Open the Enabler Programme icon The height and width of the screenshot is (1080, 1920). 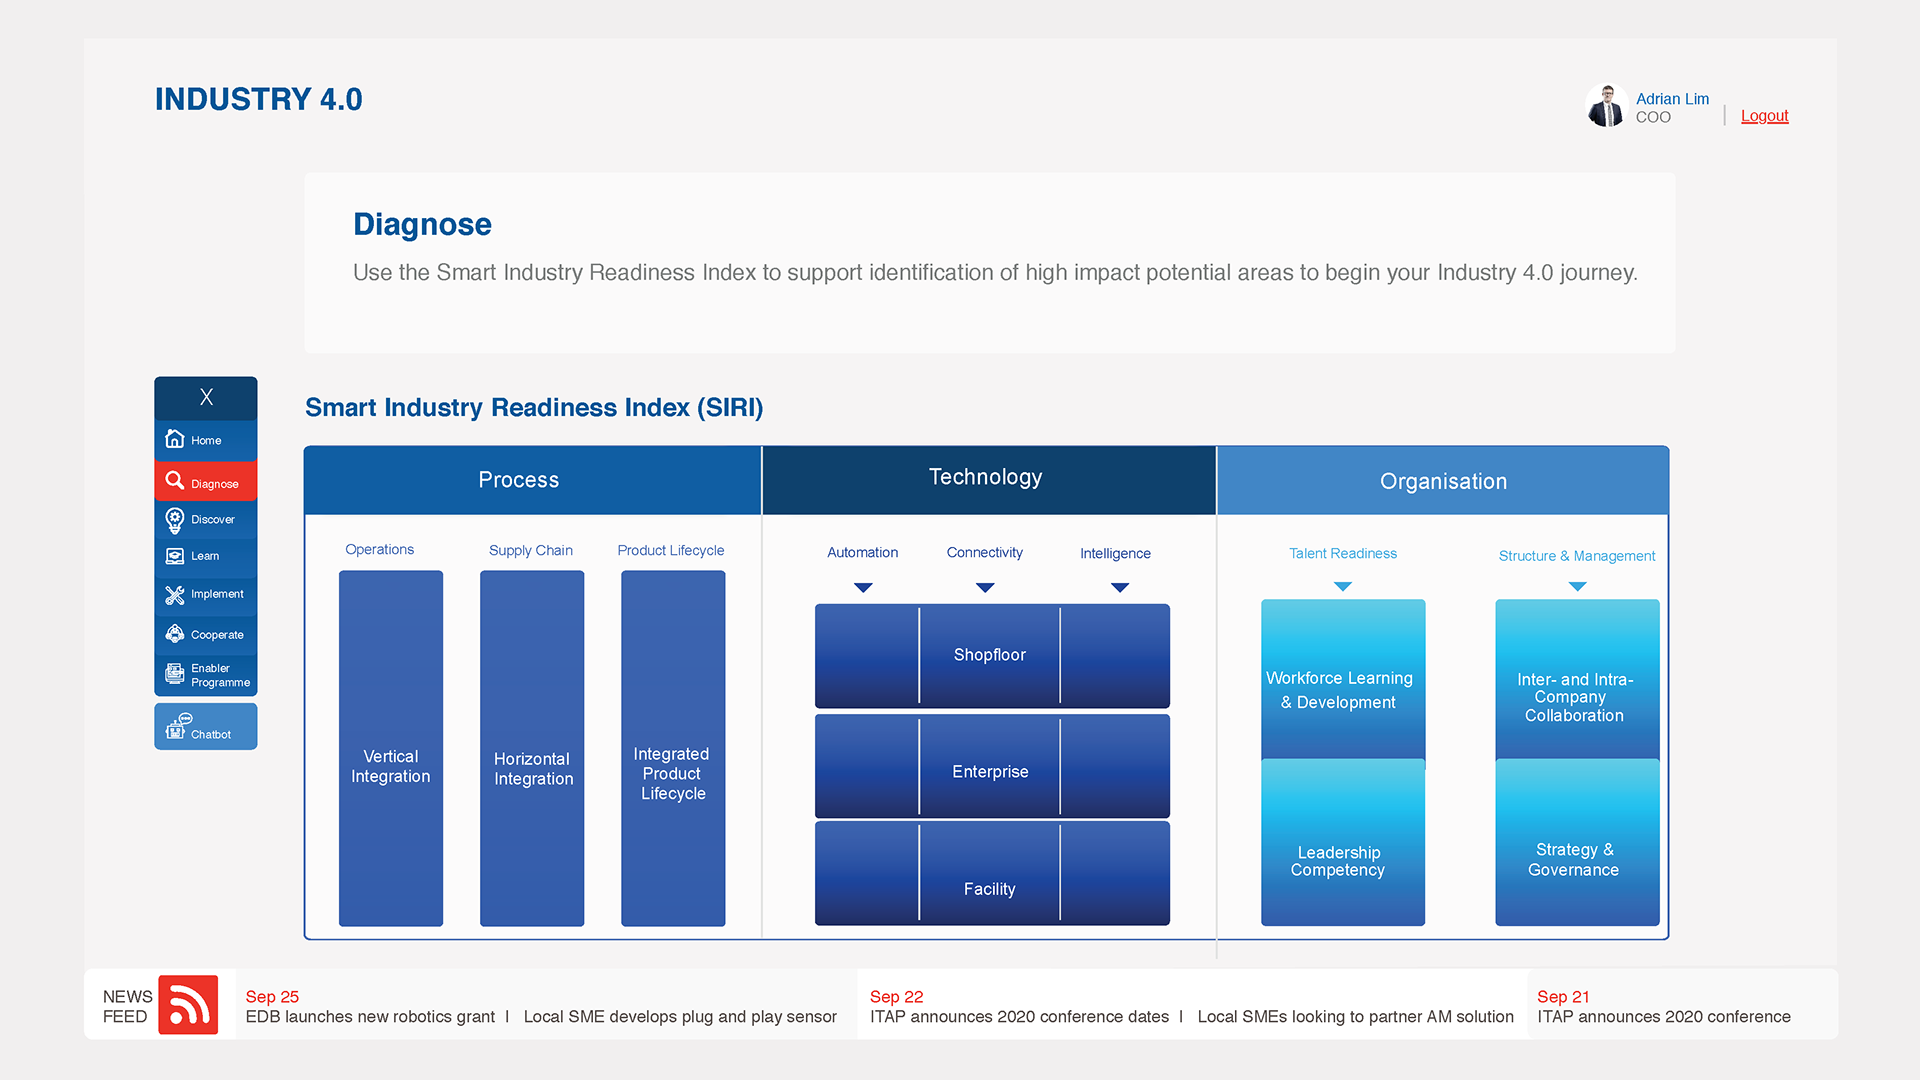(175, 674)
